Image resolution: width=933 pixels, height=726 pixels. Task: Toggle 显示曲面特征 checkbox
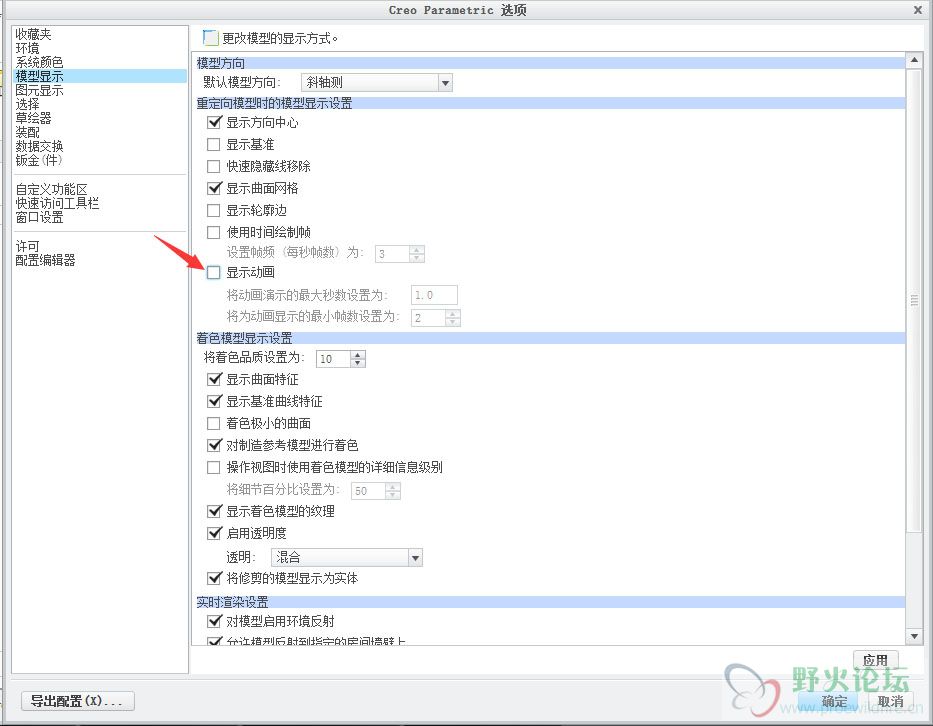click(x=214, y=380)
